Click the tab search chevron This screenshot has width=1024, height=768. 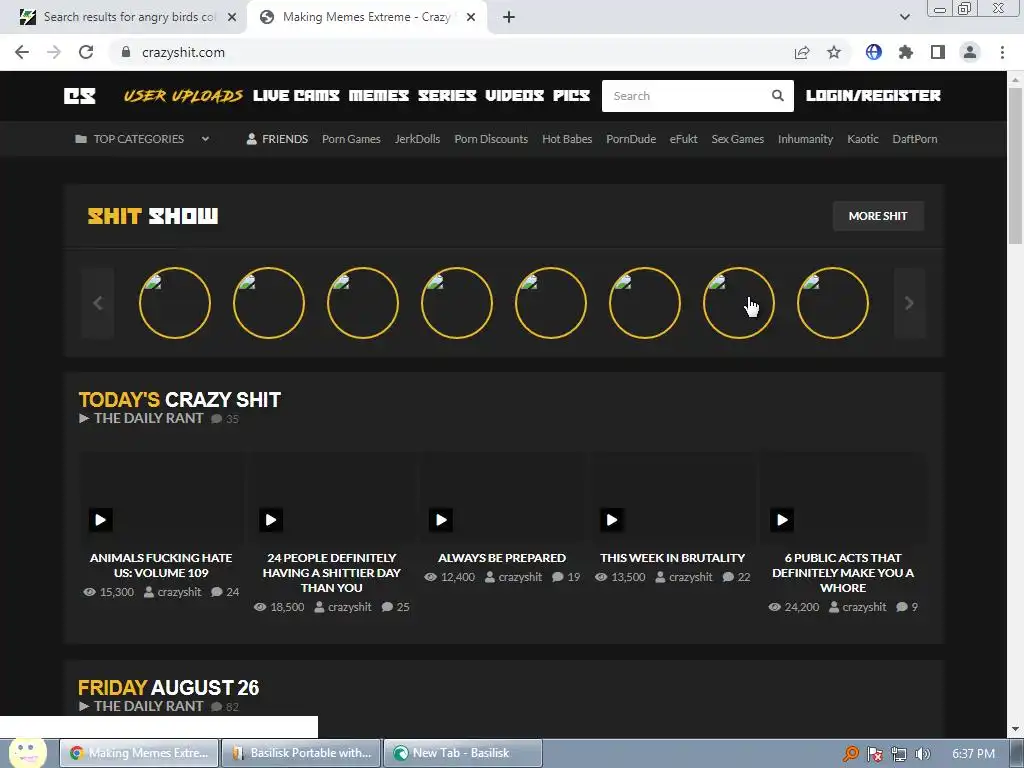904,17
